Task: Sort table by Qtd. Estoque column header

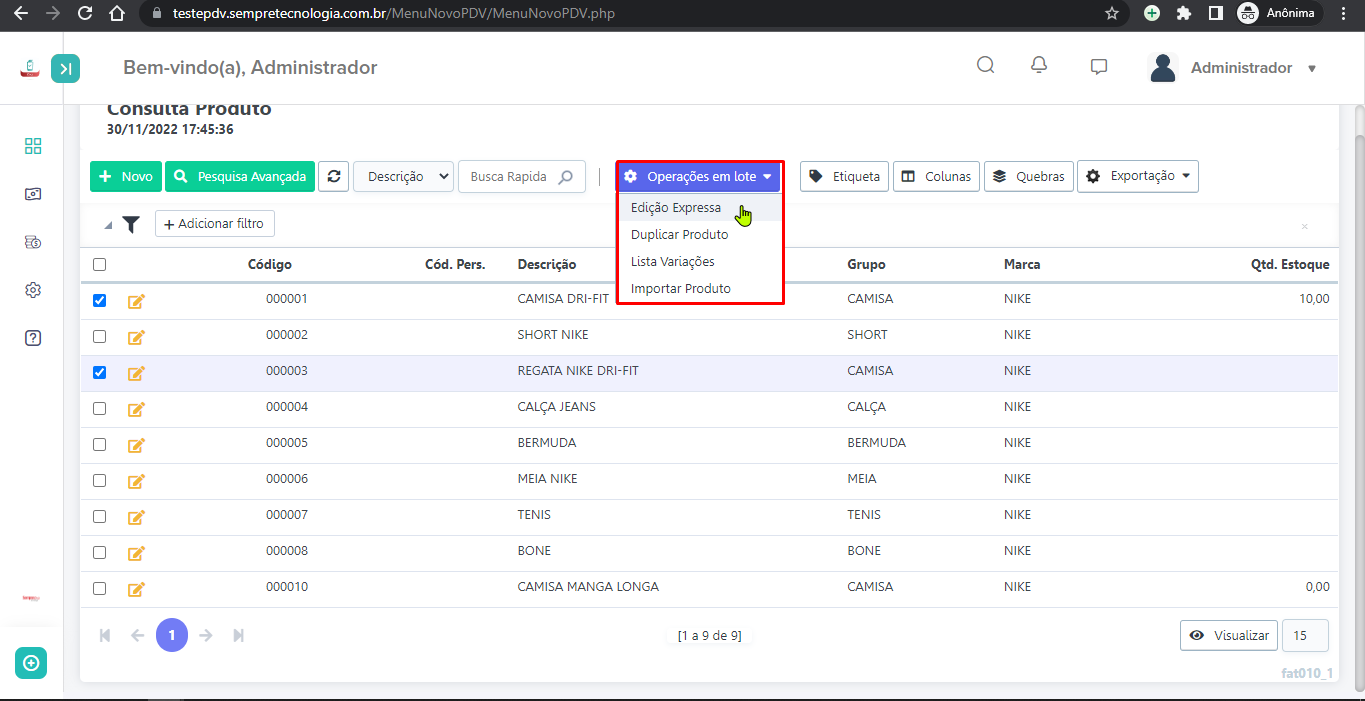Action: pyautogui.click(x=1288, y=265)
